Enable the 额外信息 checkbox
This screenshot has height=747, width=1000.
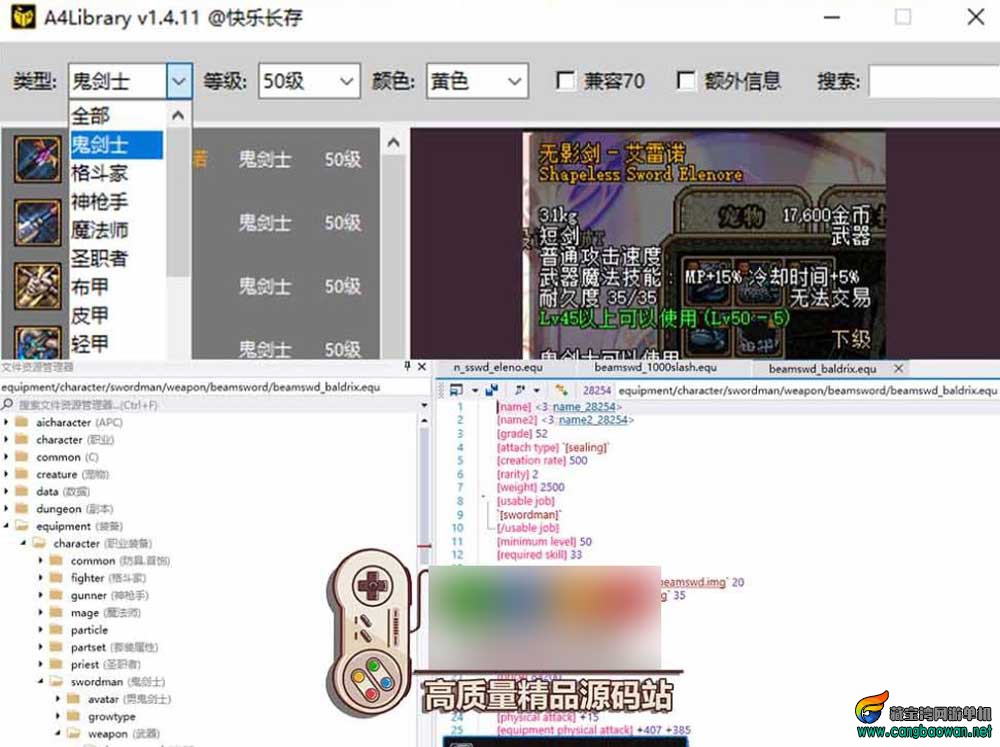(x=686, y=81)
